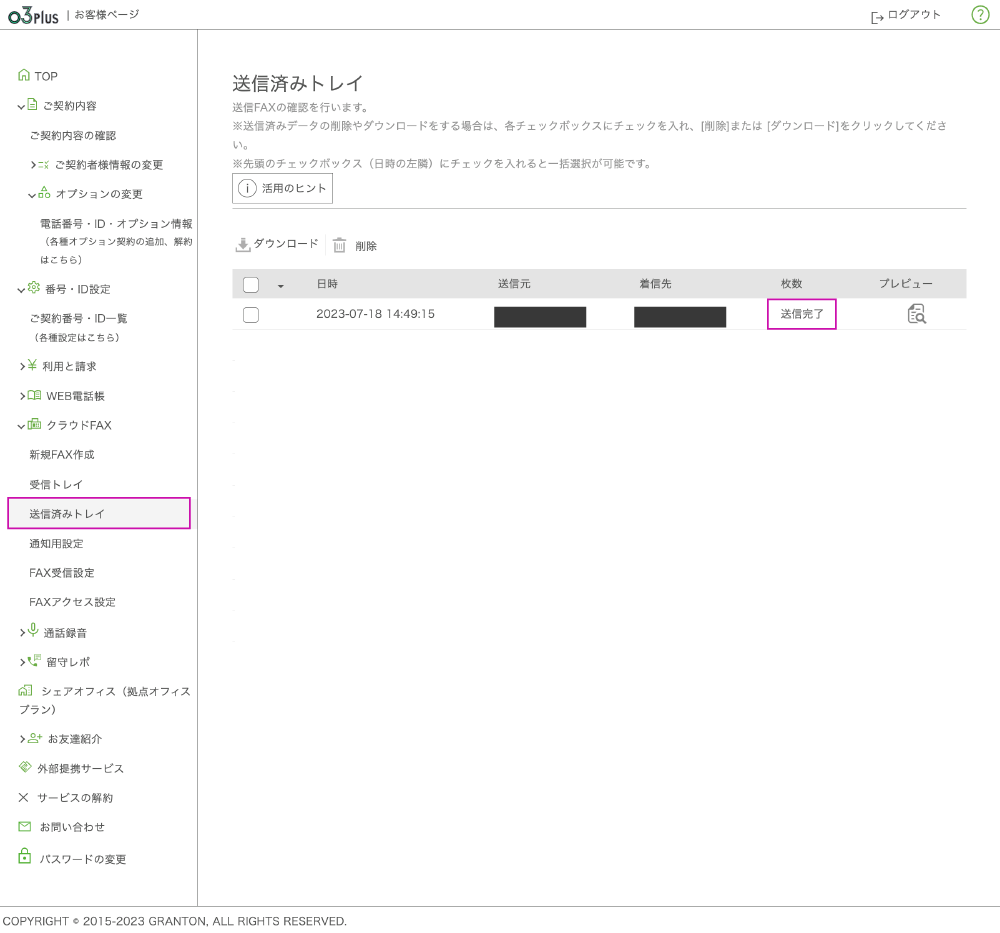This screenshot has width=1000, height=933.
Task: Expand the WEB電話帳 chevron
Action: point(22,396)
